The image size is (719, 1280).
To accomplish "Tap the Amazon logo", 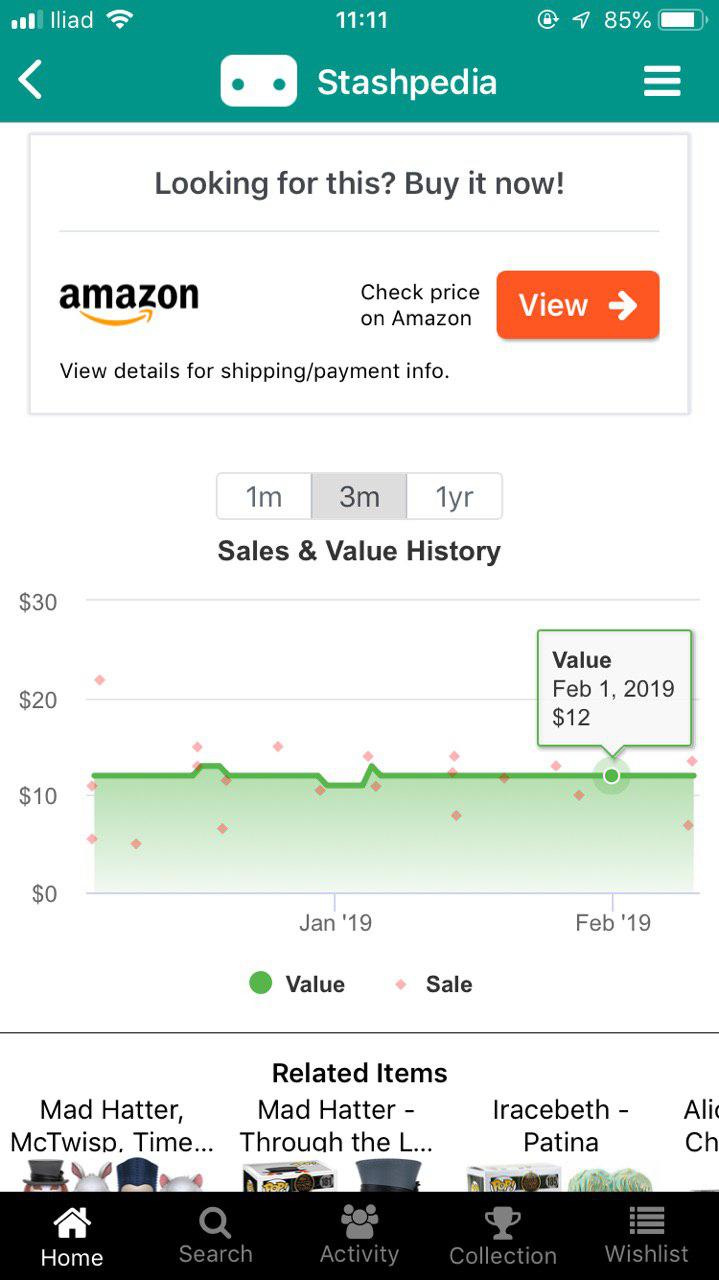I will tap(129, 303).
